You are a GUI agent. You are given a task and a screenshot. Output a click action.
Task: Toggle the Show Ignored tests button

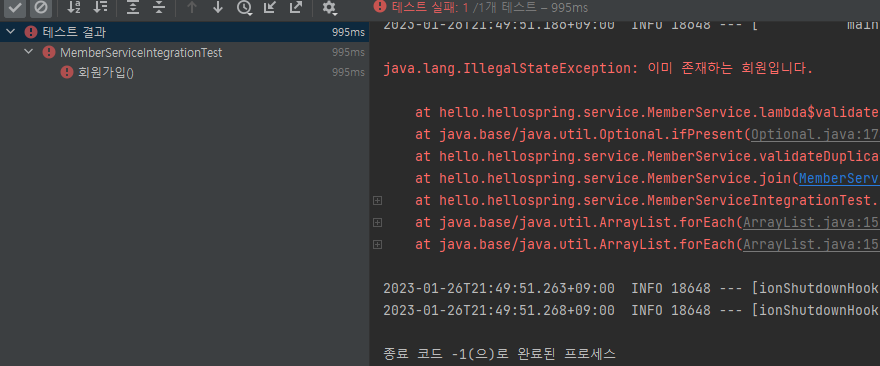[40, 7]
